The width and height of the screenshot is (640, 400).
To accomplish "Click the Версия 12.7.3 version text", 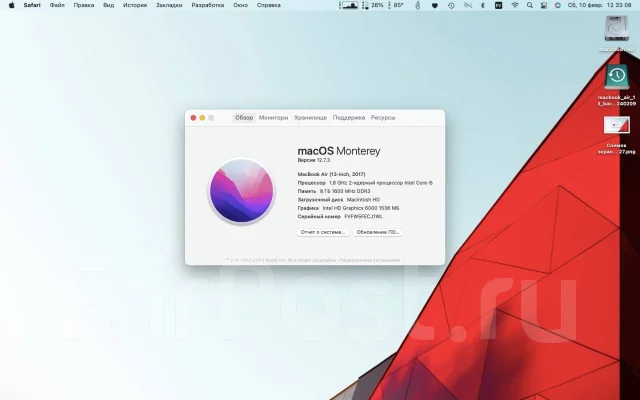I will pyautogui.click(x=313, y=160).
